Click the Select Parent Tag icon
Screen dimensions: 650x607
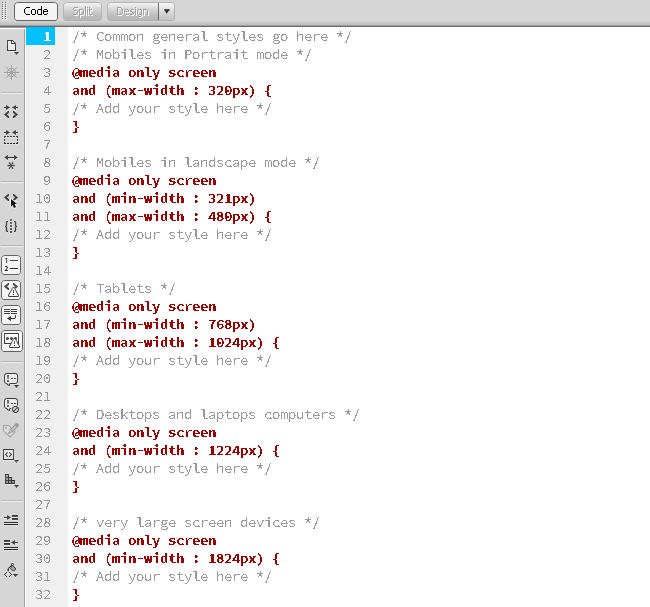pos(12,200)
